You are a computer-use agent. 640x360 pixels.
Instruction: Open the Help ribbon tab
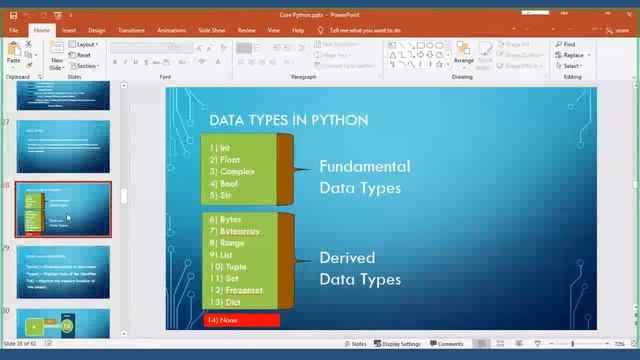click(x=298, y=31)
